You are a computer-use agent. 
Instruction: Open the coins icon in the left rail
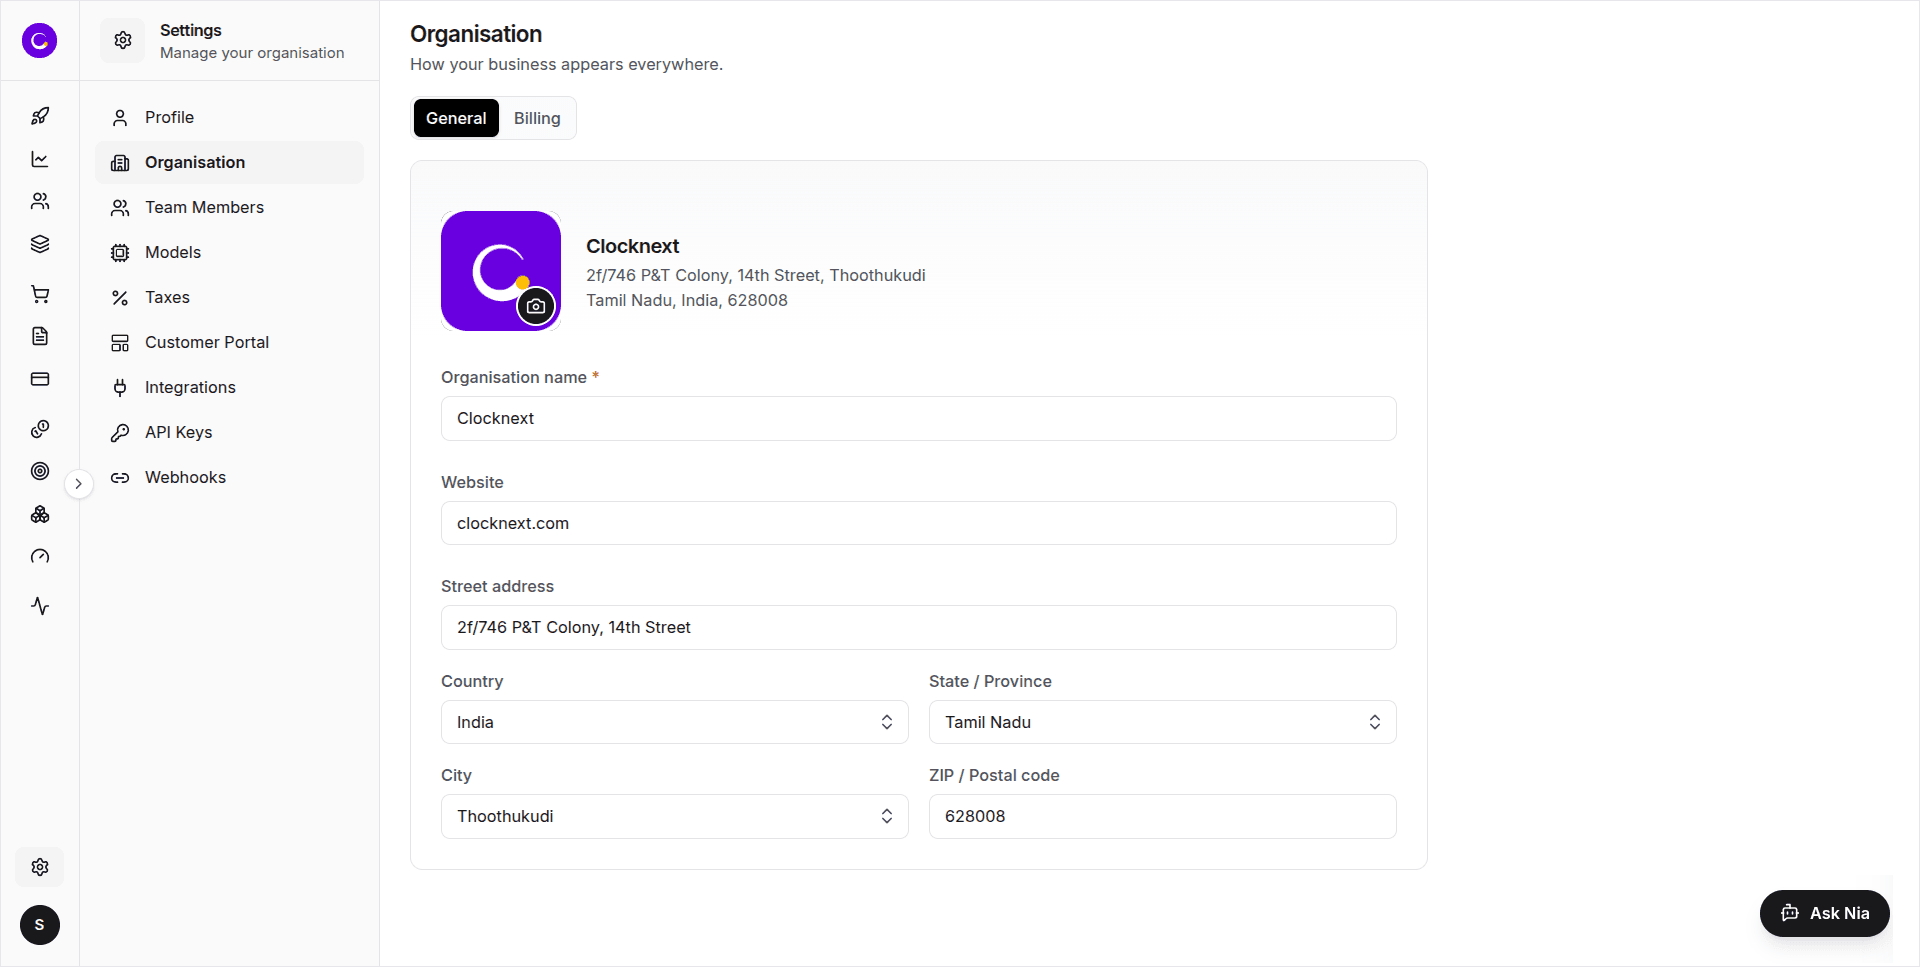tap(40, 429)
